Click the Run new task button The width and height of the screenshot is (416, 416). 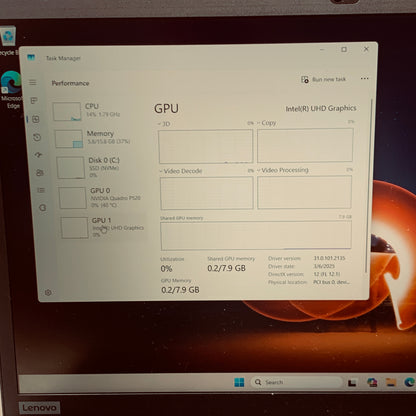pos(324,79)
